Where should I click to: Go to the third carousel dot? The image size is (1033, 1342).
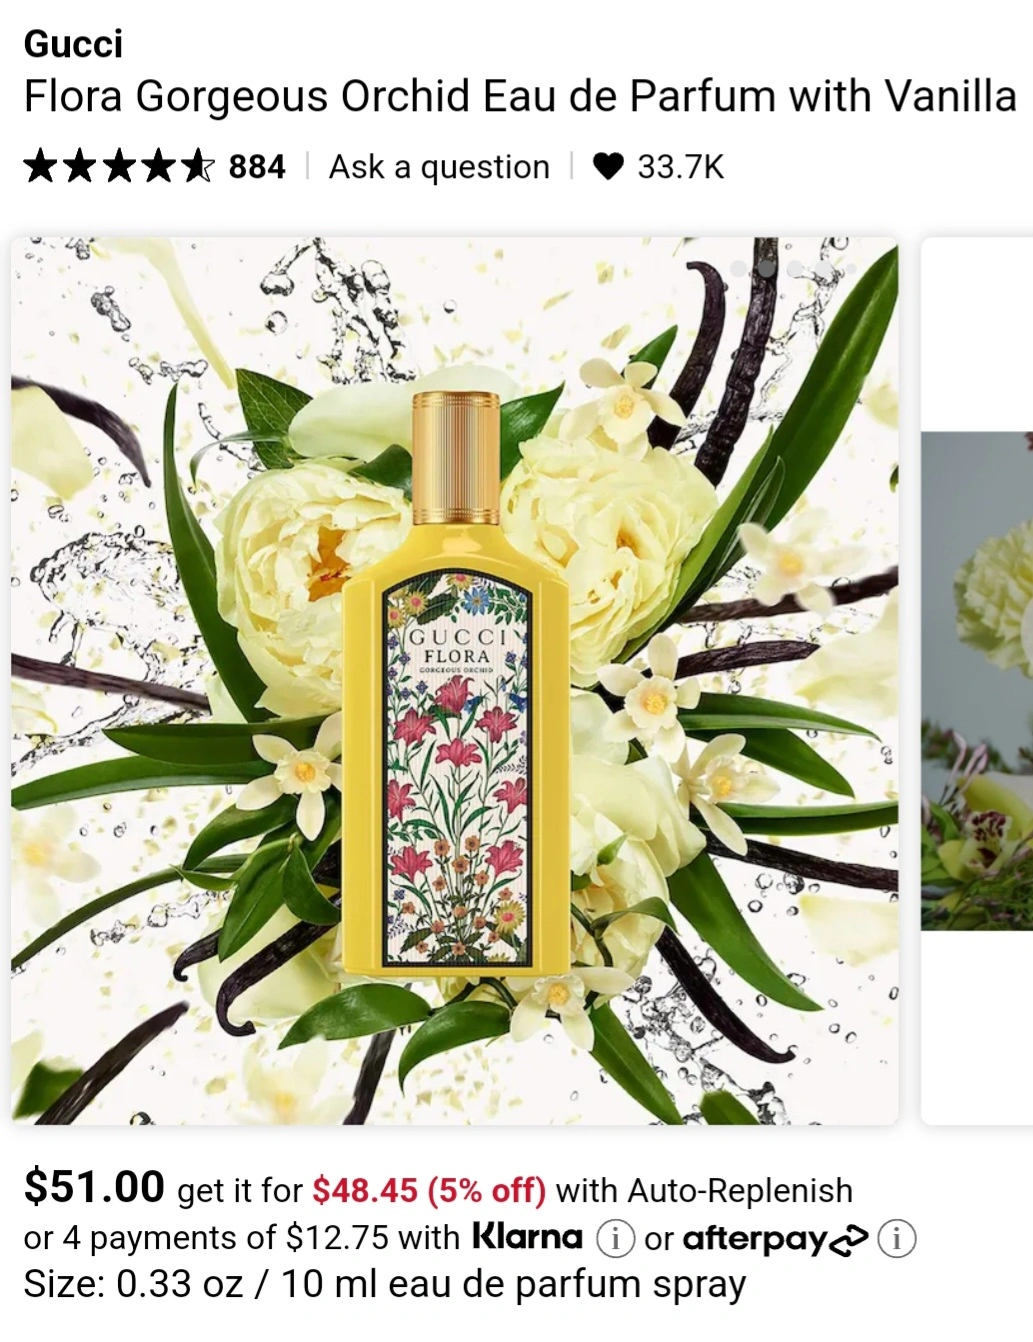pyautogui.click(x=795, y=268)
